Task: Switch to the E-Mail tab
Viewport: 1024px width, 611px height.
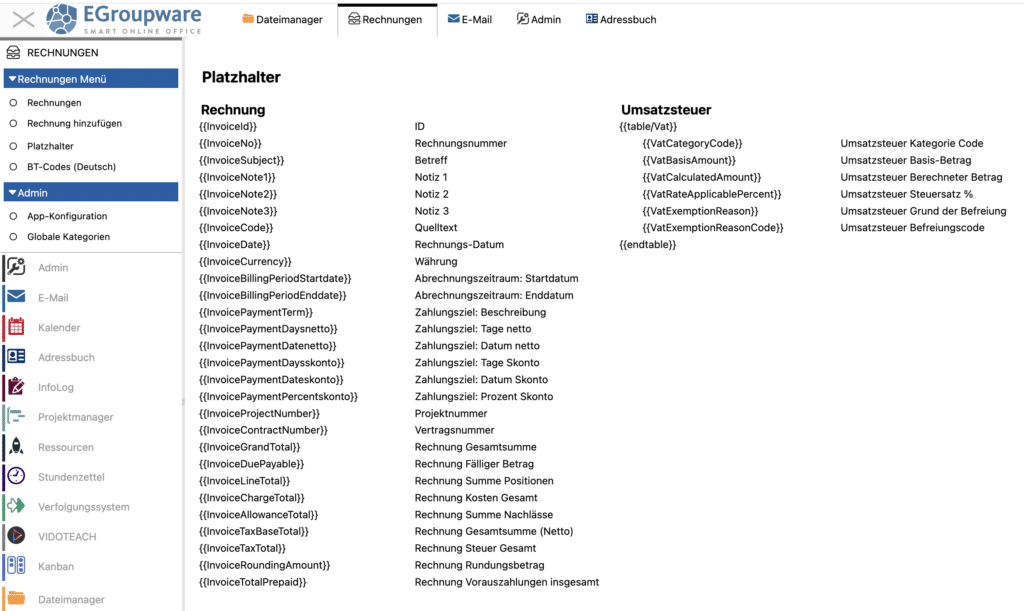Action: point(470,19)
